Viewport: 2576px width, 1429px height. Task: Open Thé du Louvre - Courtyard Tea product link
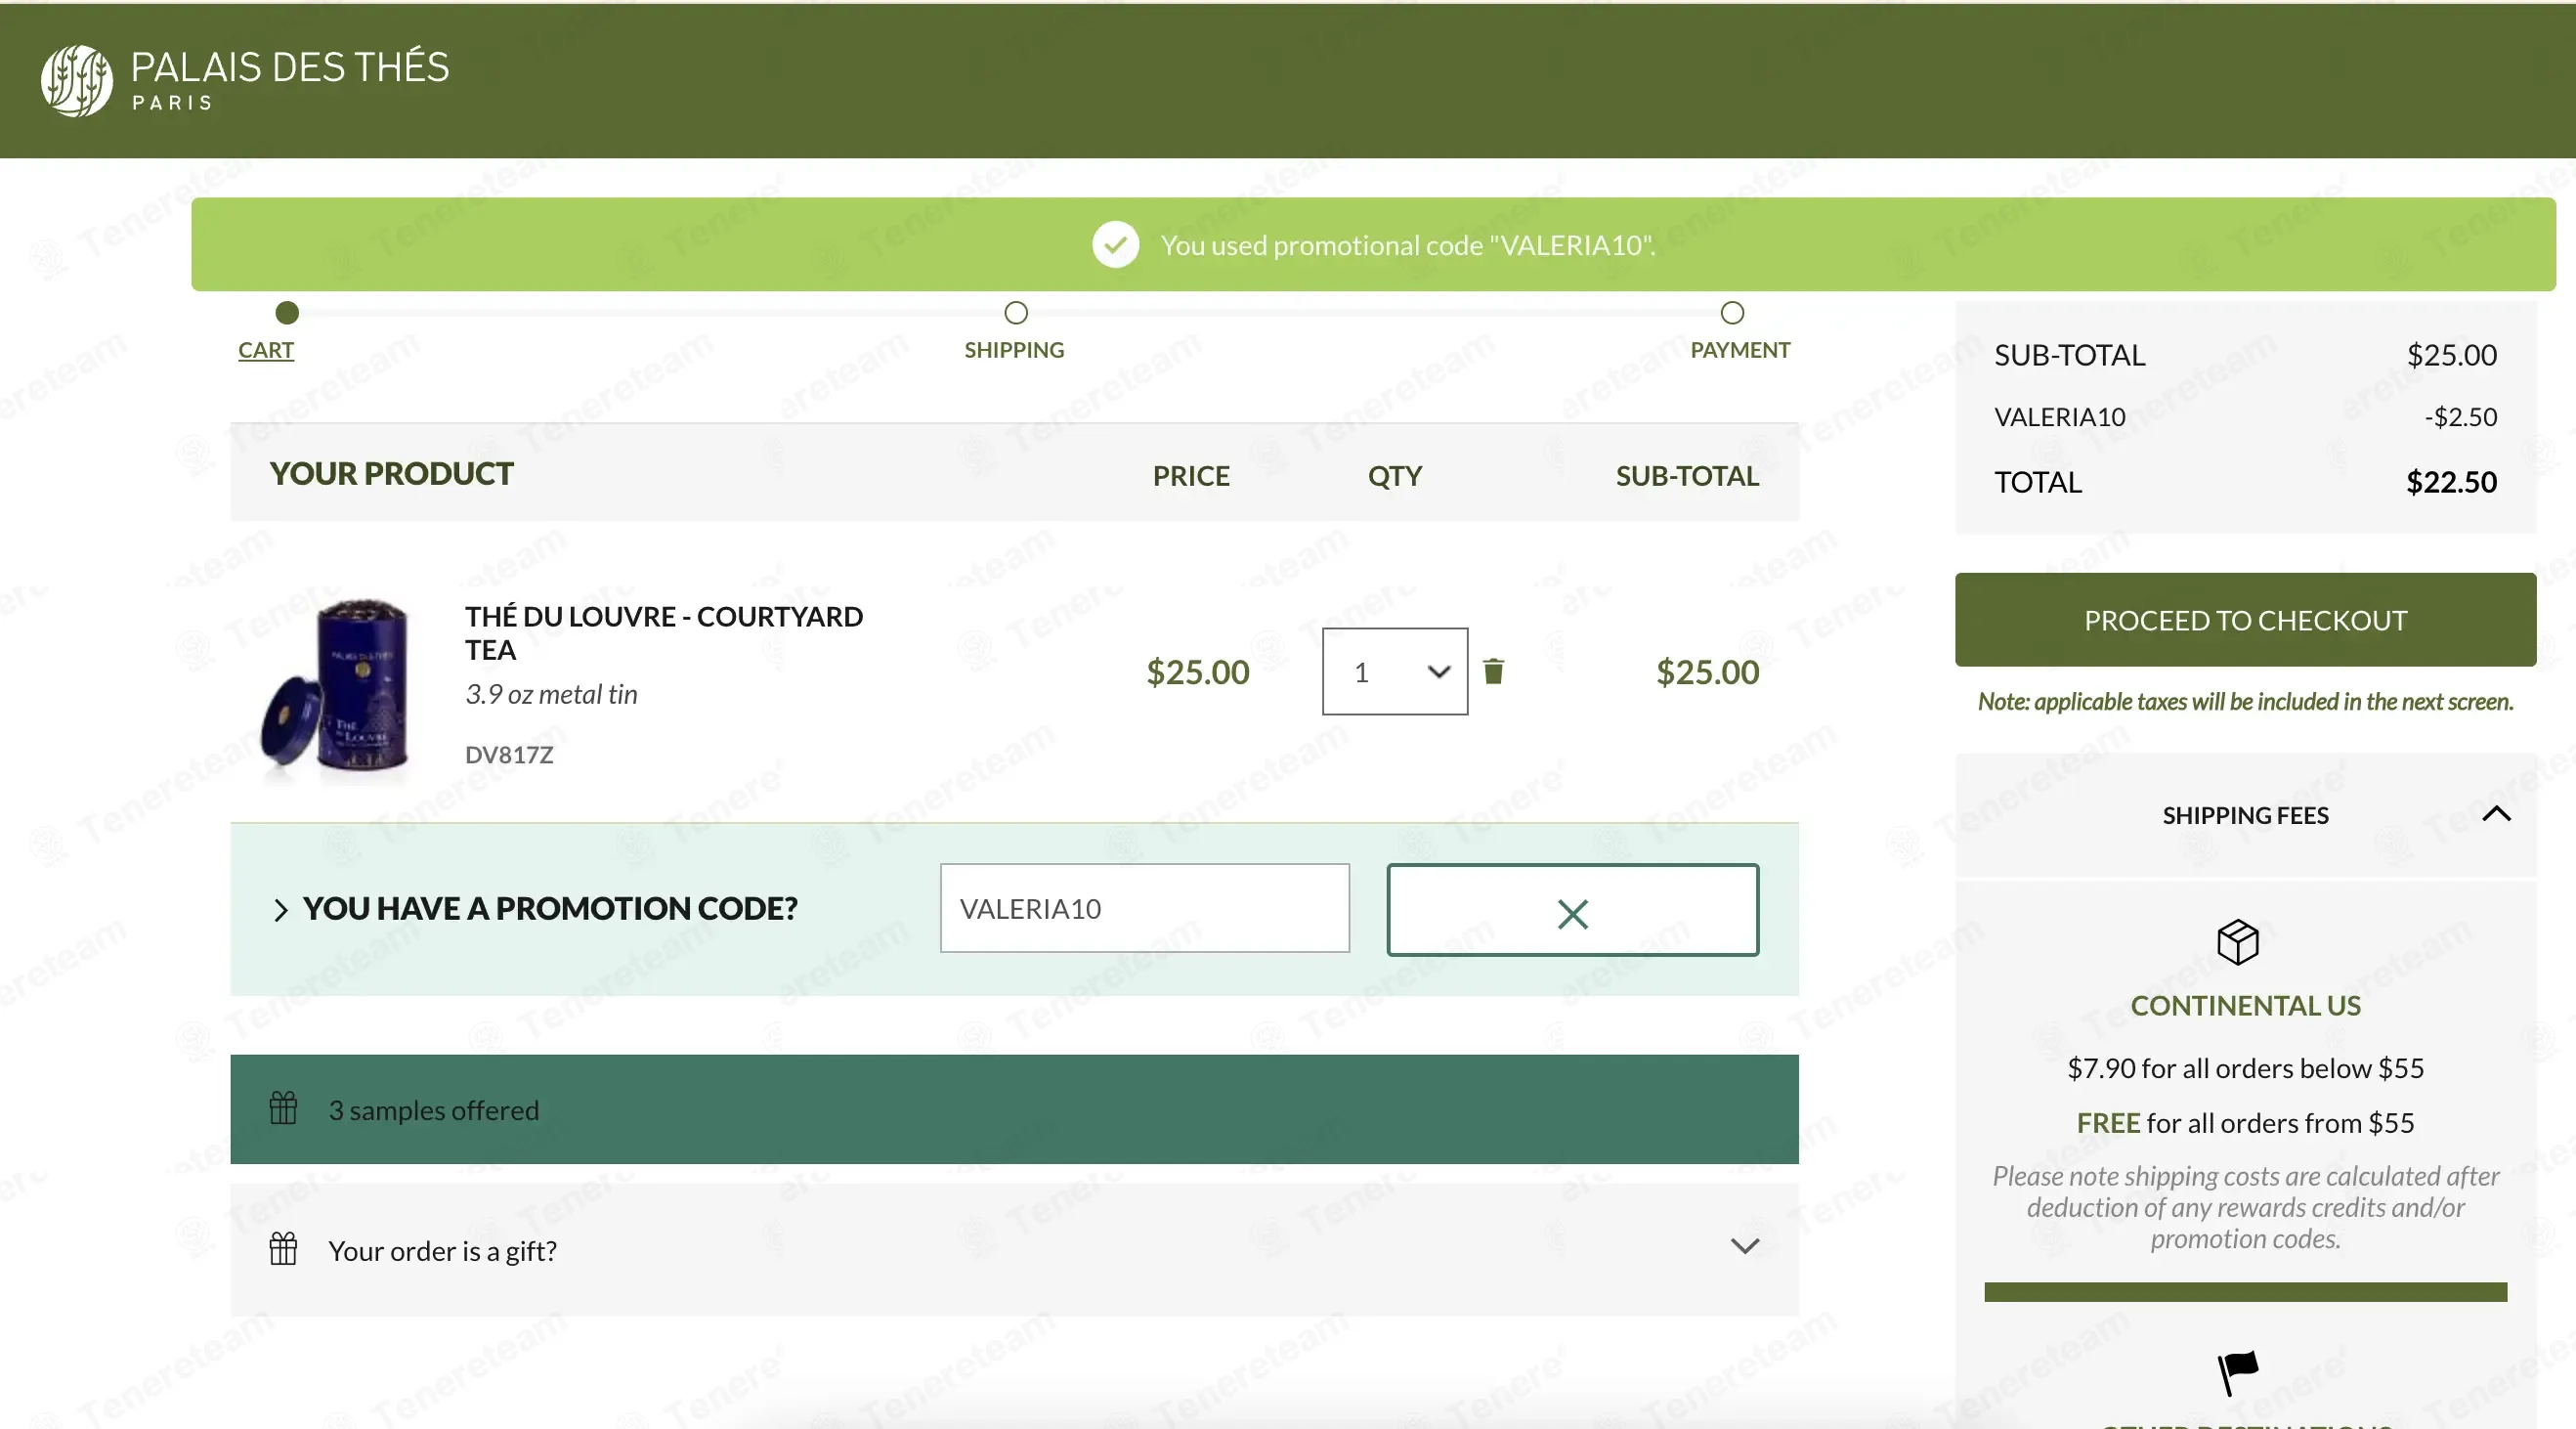(664, 633)
